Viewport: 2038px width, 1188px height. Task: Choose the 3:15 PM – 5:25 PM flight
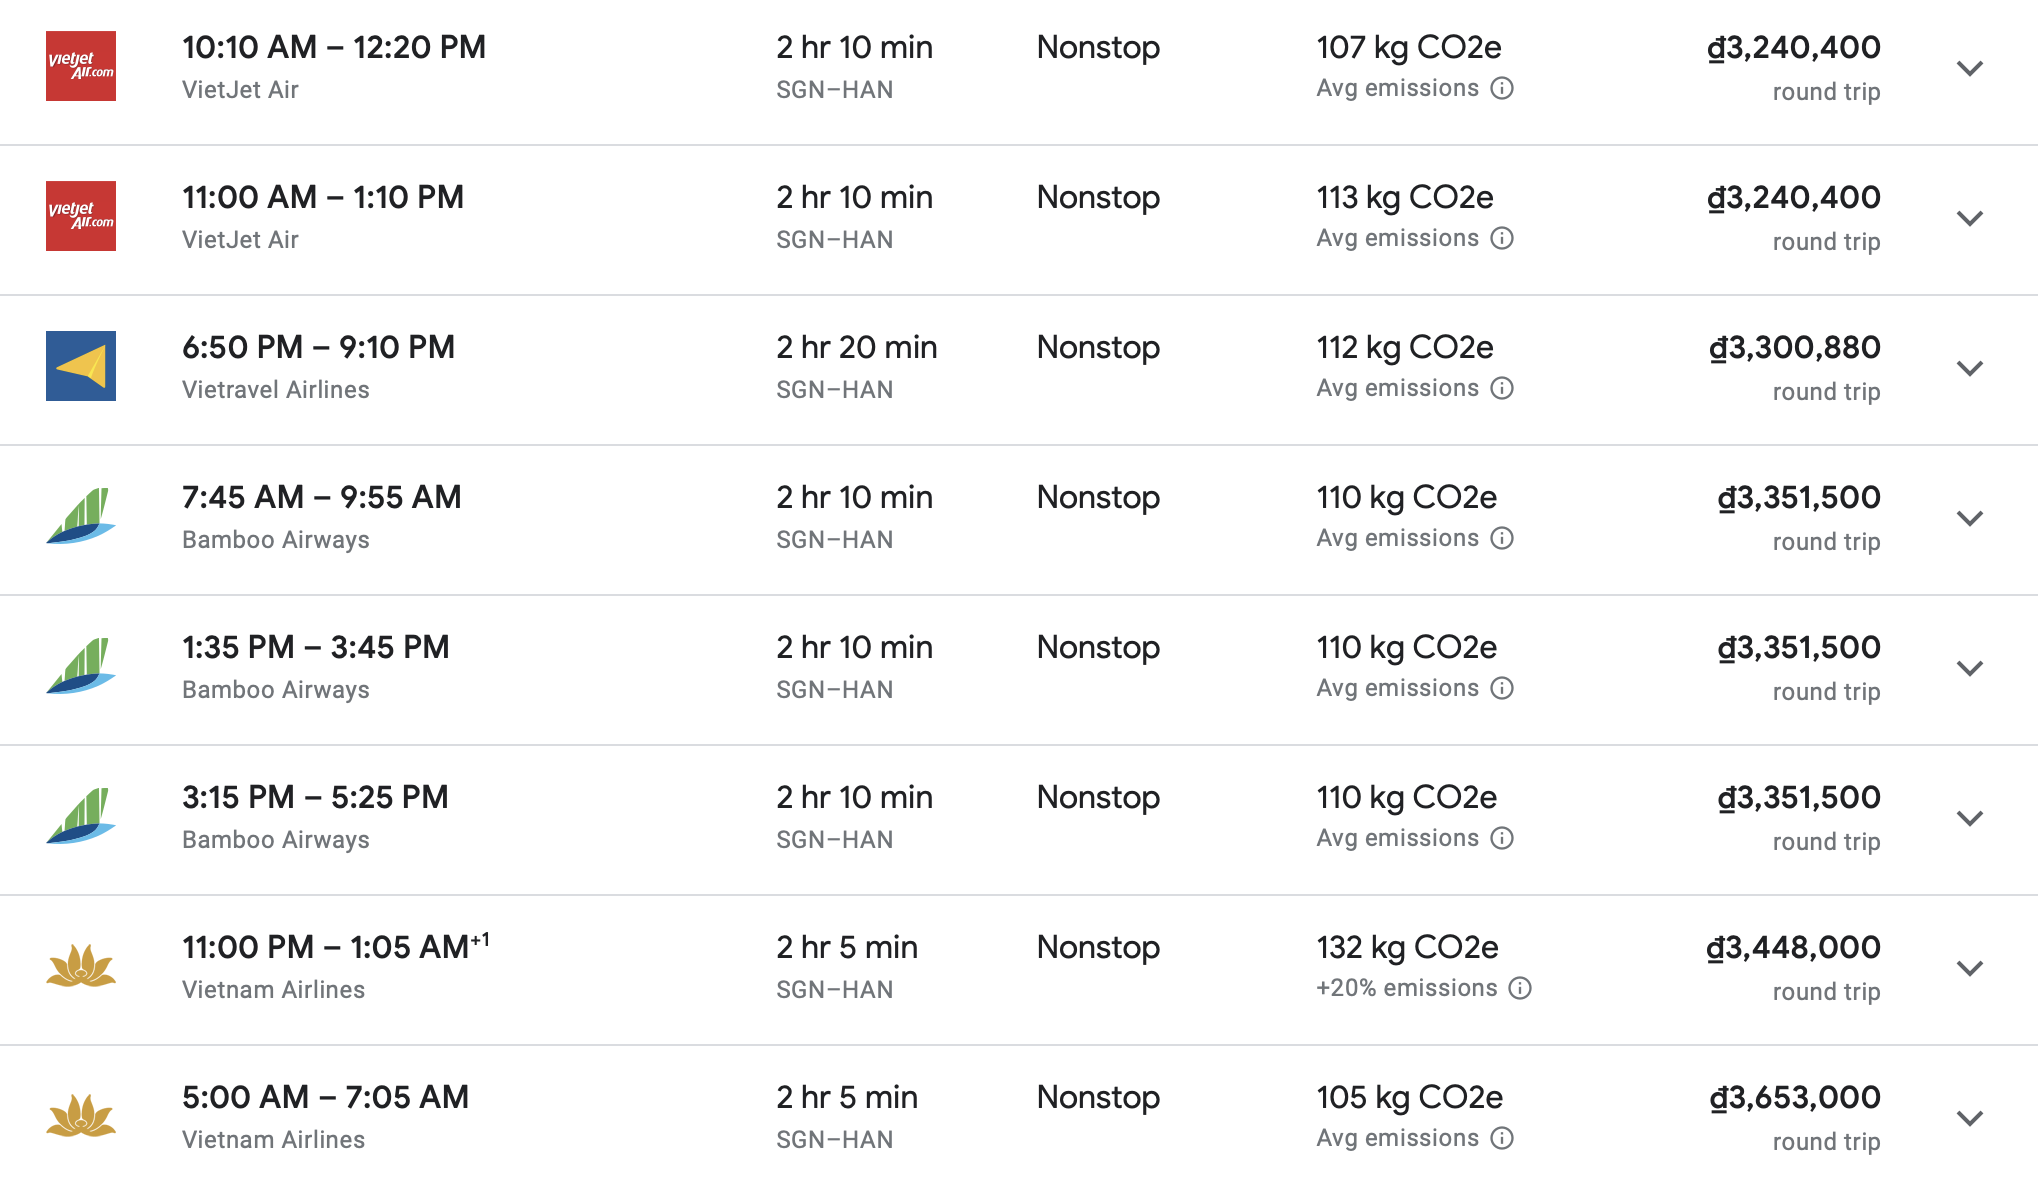pyautogui.click(x=315, y=797)
